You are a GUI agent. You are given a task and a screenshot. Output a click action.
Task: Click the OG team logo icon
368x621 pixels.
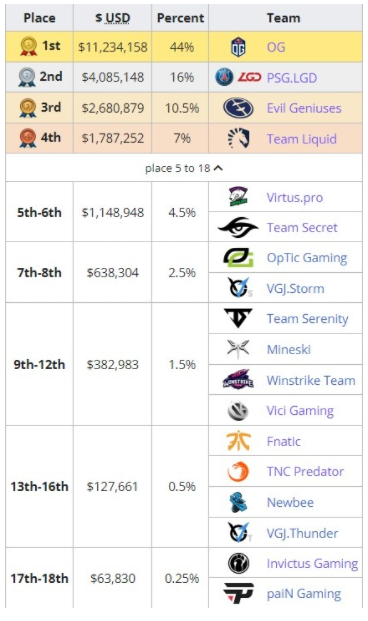(x=238, y=47)
